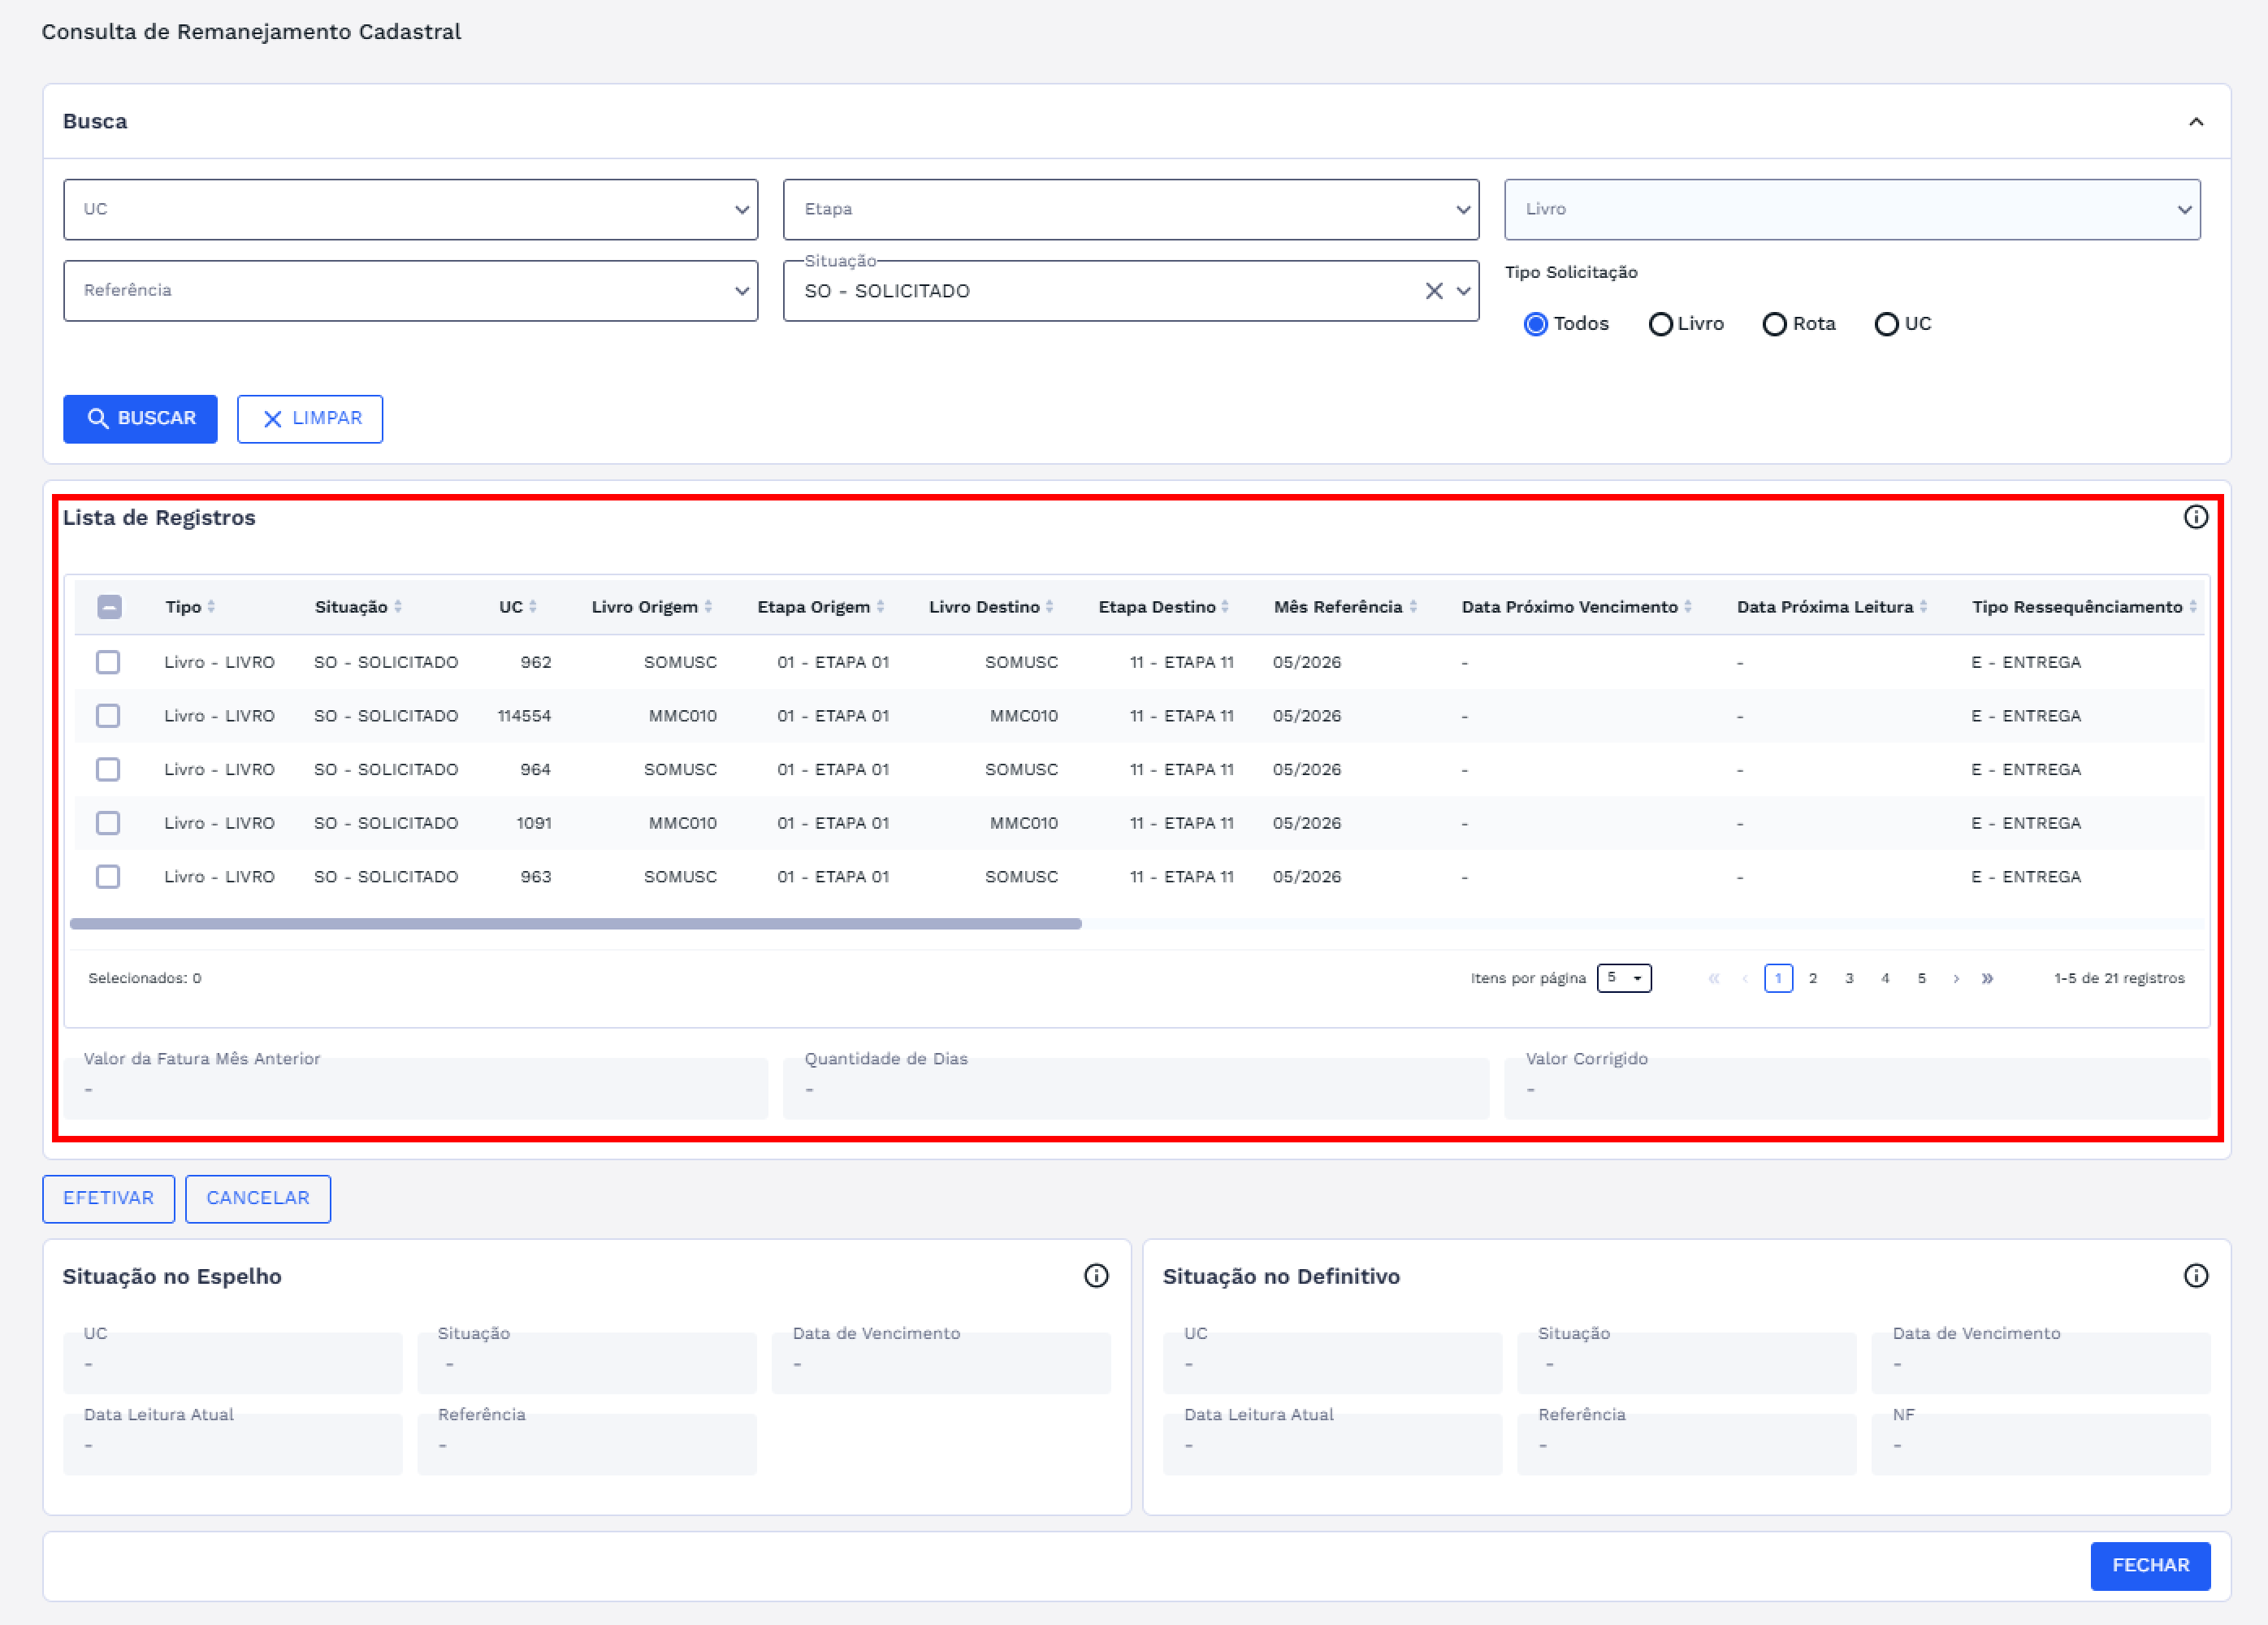Sort by Situação column
2268x1625 pixels.
[358, 607]
